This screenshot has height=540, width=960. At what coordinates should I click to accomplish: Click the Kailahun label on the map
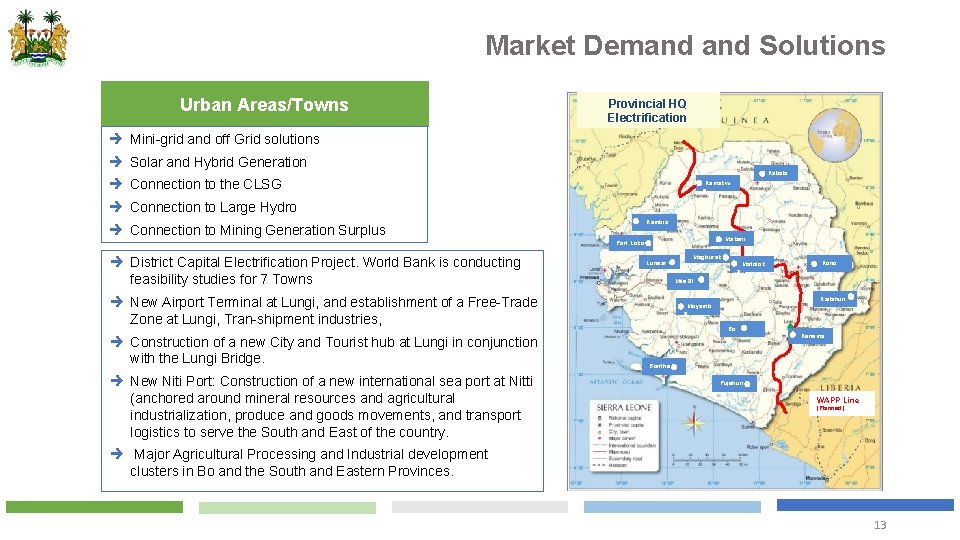[x=835, y=299]
